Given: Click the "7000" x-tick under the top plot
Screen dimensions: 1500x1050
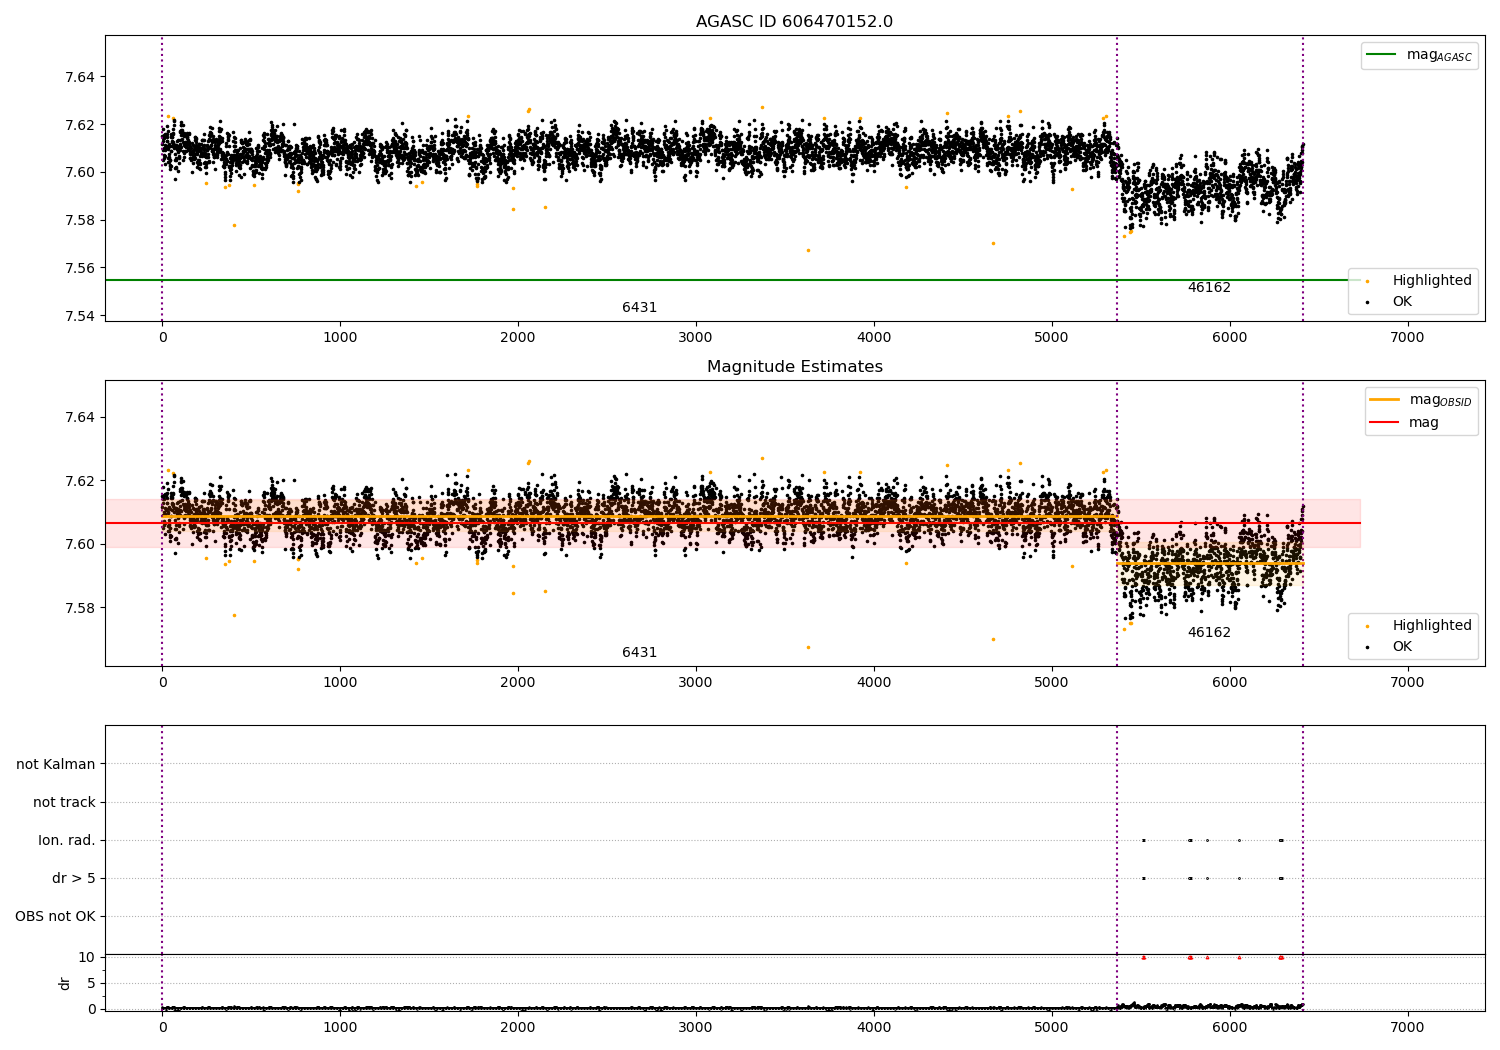Looking at the screenshot, I should 1407,338.
